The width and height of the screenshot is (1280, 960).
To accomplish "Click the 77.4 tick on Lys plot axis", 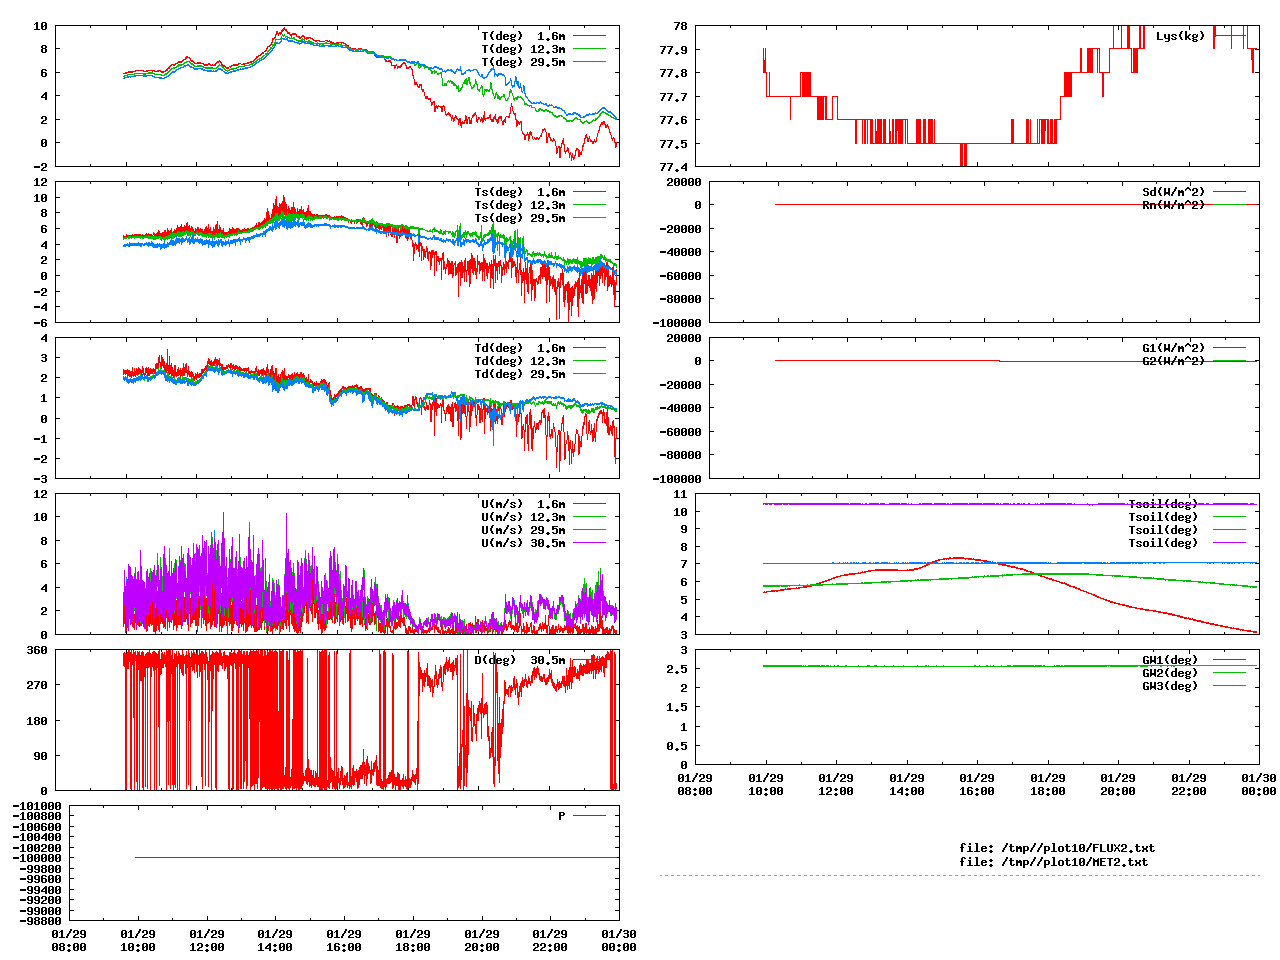I will pyautogui.click(x=673, y=167).
